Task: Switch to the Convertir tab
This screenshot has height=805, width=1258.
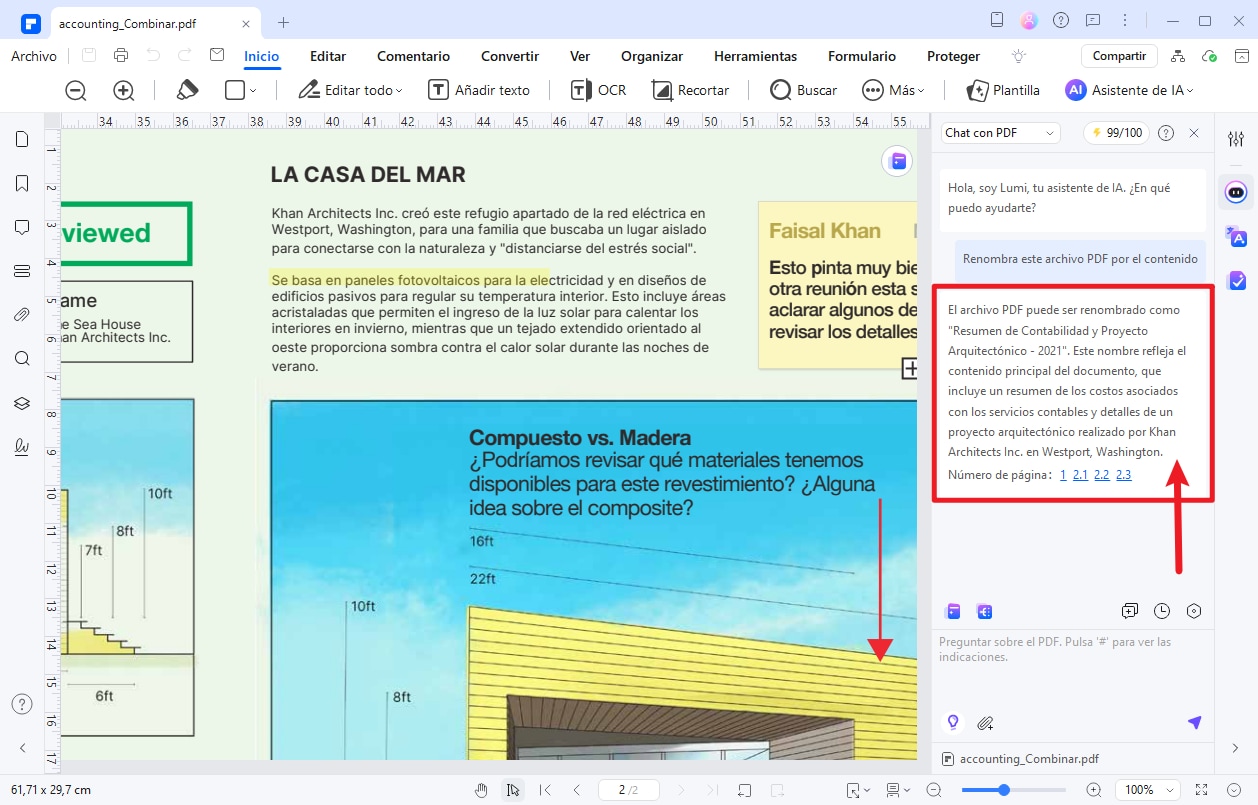Action: pyautogui.click(x=510, y=57)
